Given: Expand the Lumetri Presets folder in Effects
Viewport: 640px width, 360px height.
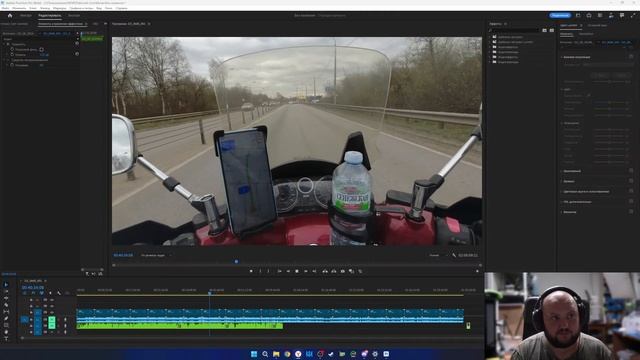Looking at the screenshot, I should click(490, 42).
